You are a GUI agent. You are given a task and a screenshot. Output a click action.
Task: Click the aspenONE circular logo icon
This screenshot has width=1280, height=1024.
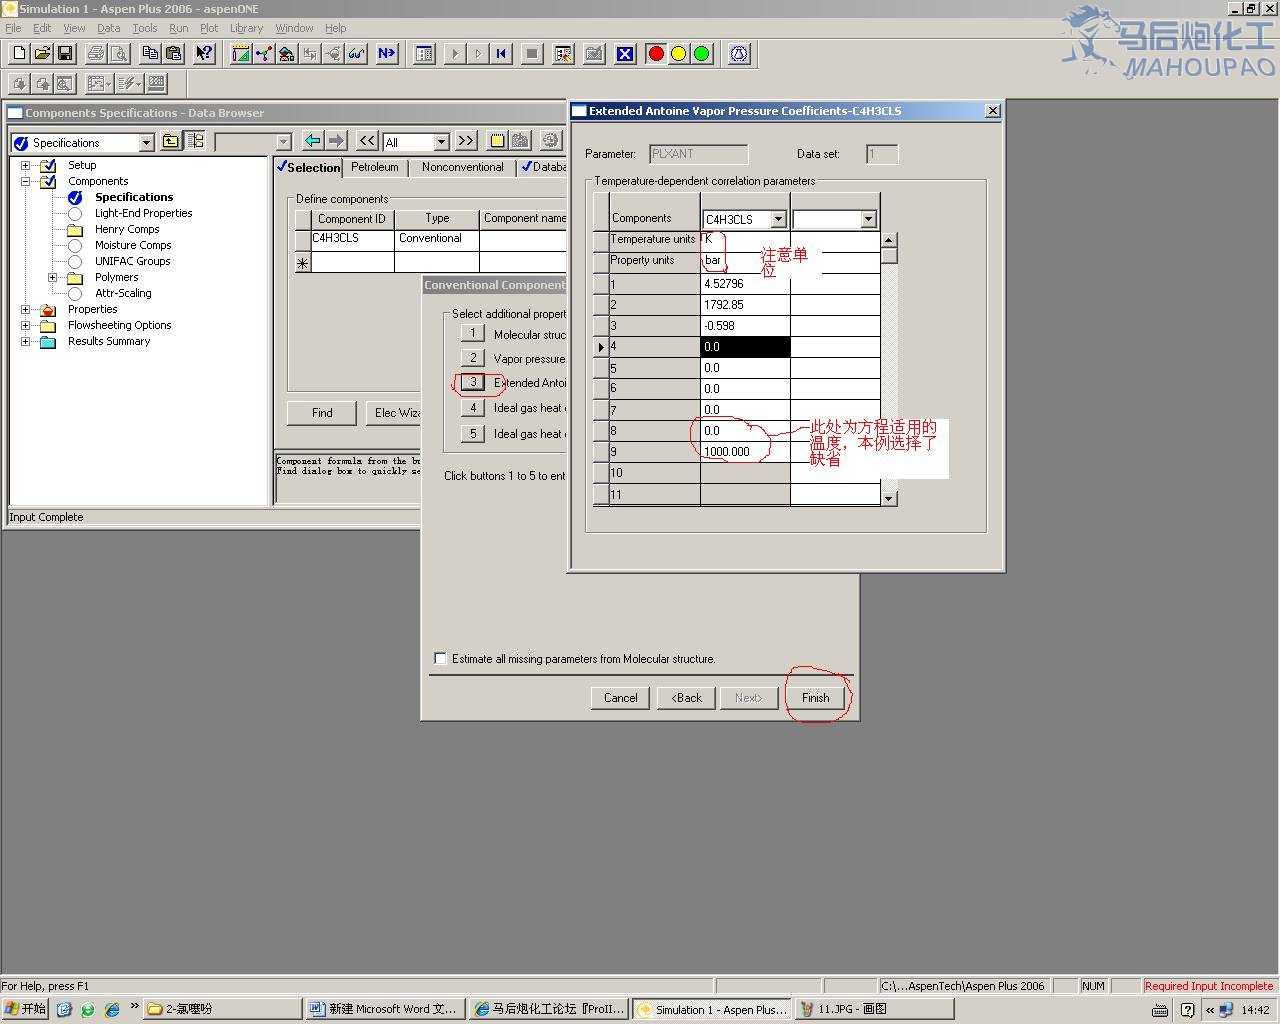pyautogui.click(x=739, y=53)
